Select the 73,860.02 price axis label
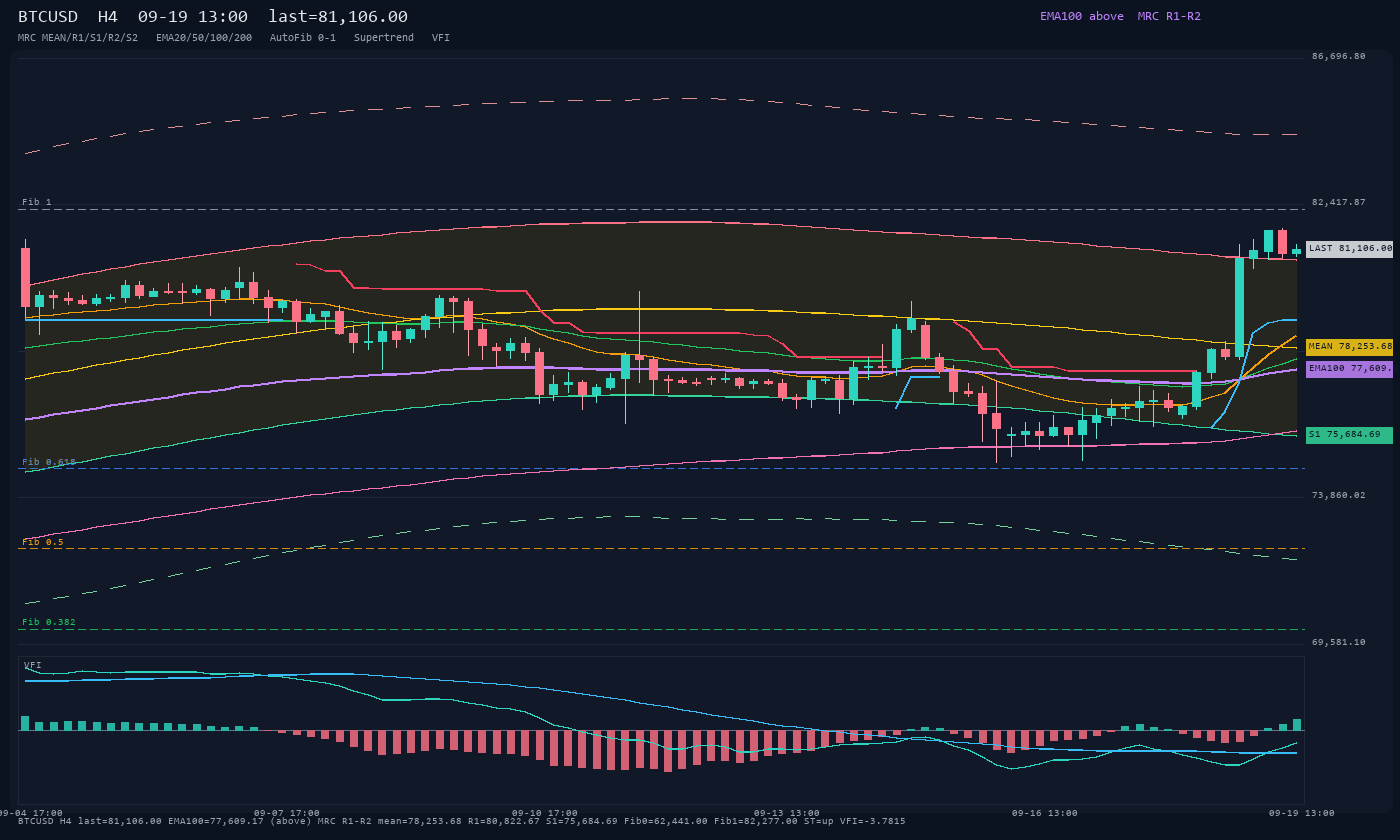Screen dimensions: 1400x840 coord(1338,495)
